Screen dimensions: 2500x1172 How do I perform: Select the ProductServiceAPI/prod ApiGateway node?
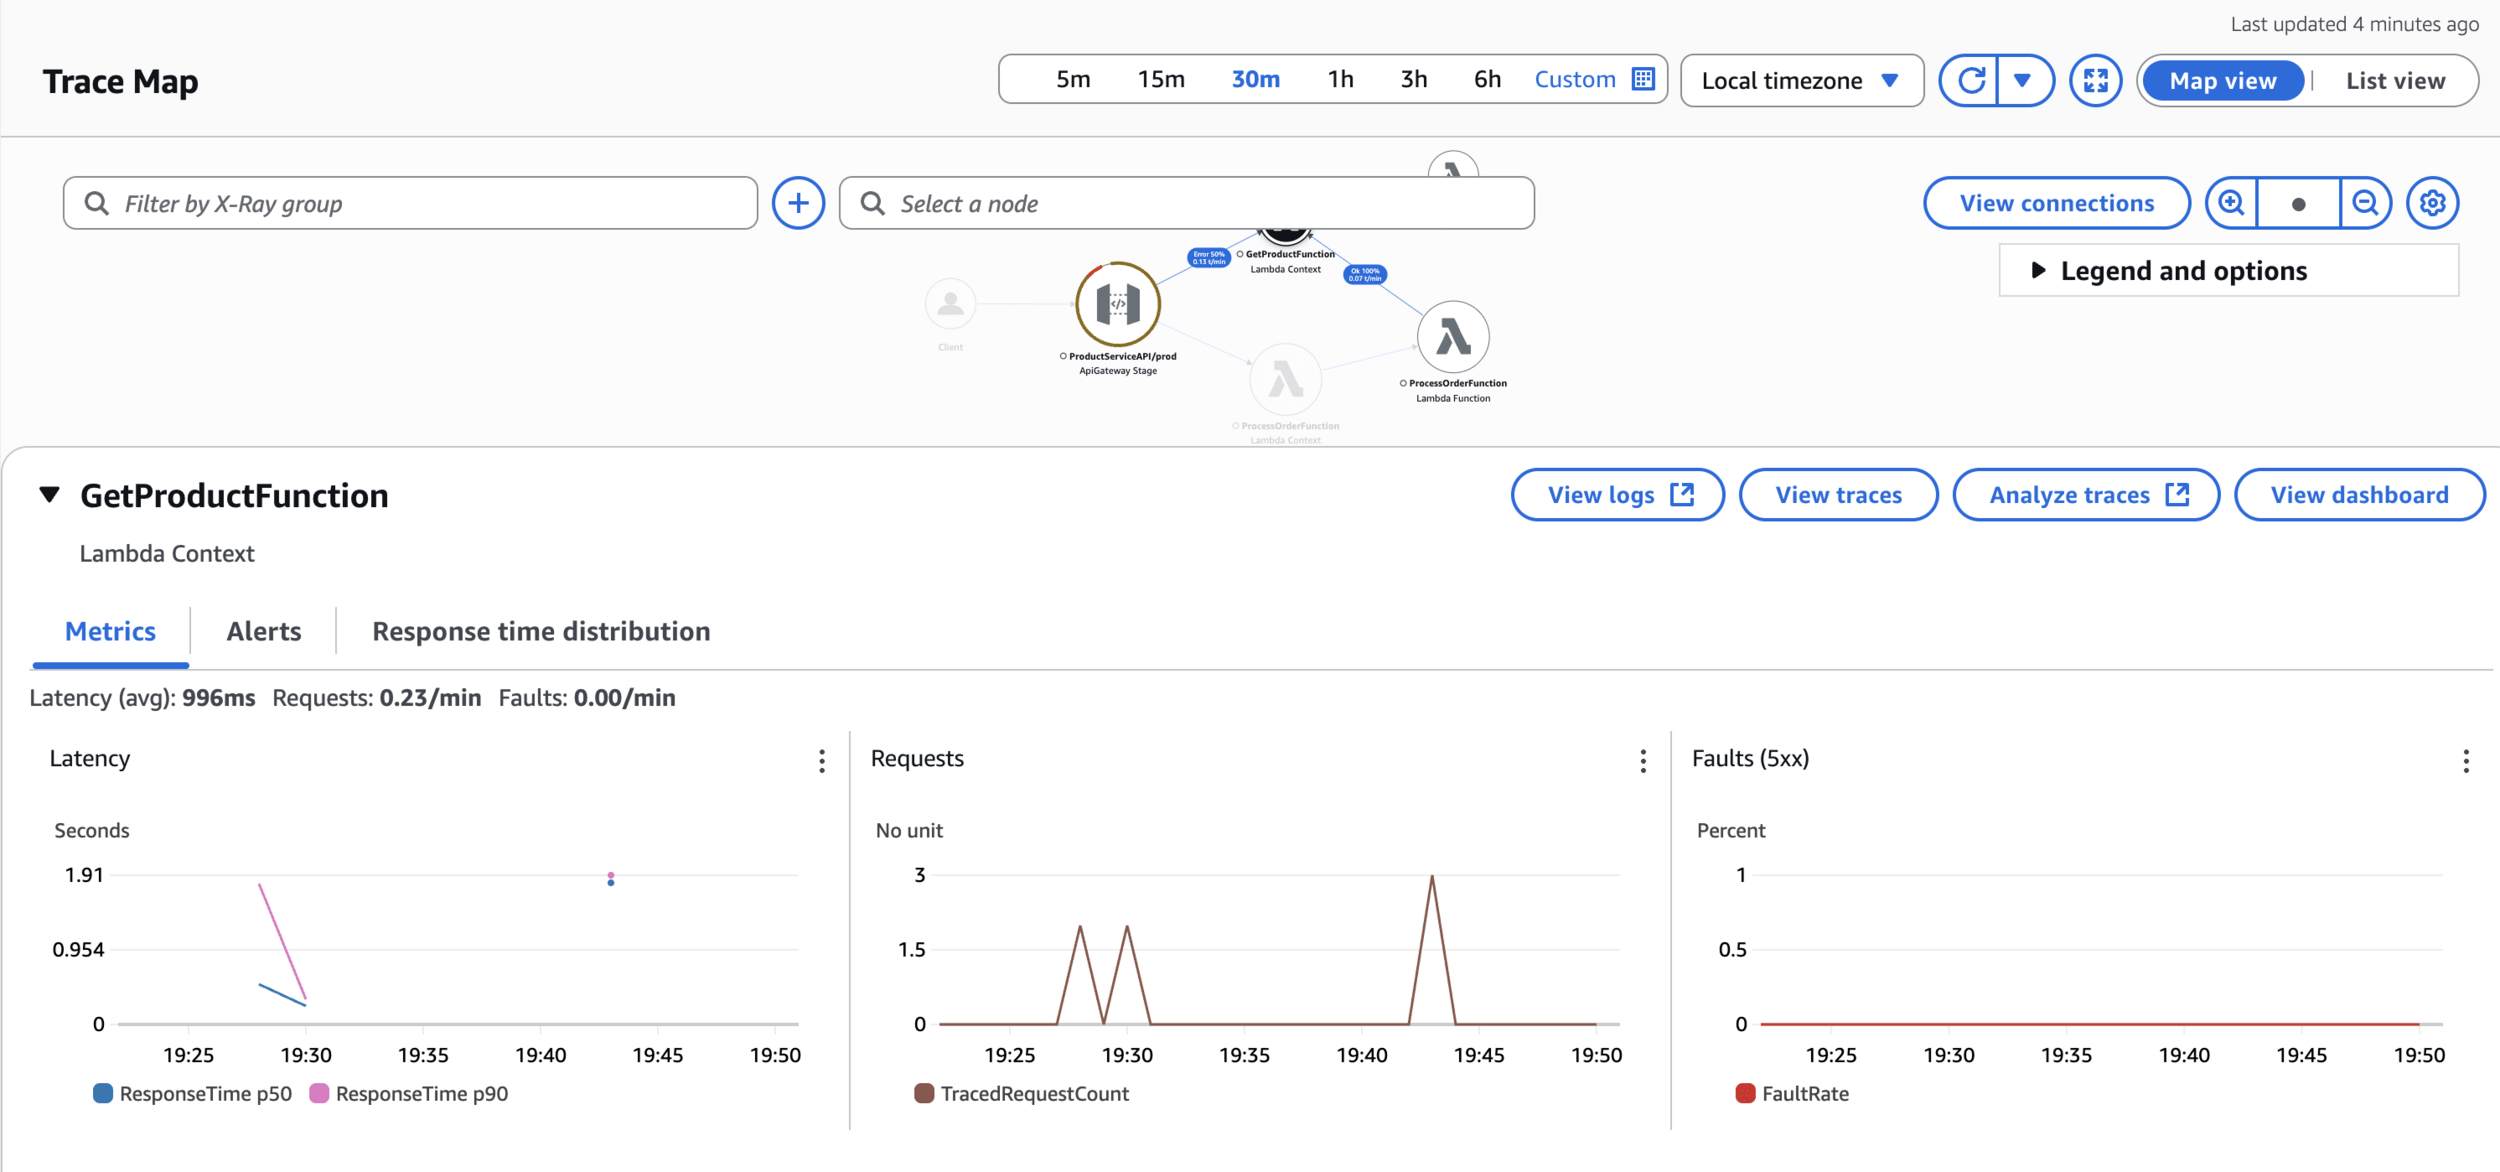(1118, 305)
